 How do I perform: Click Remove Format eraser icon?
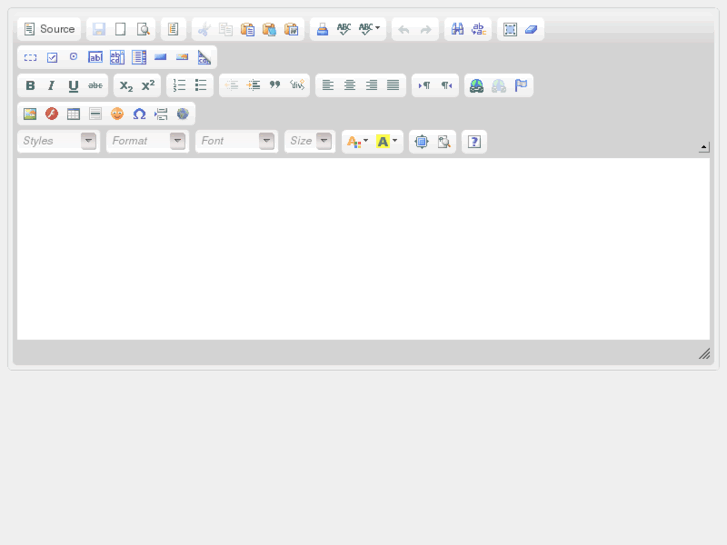point(531,29)
